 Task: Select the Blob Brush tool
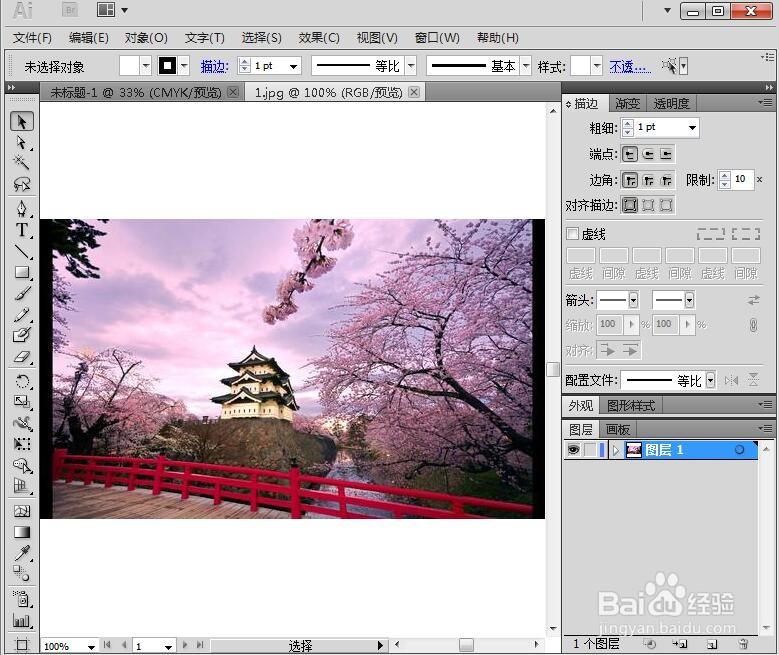(22, 335)
